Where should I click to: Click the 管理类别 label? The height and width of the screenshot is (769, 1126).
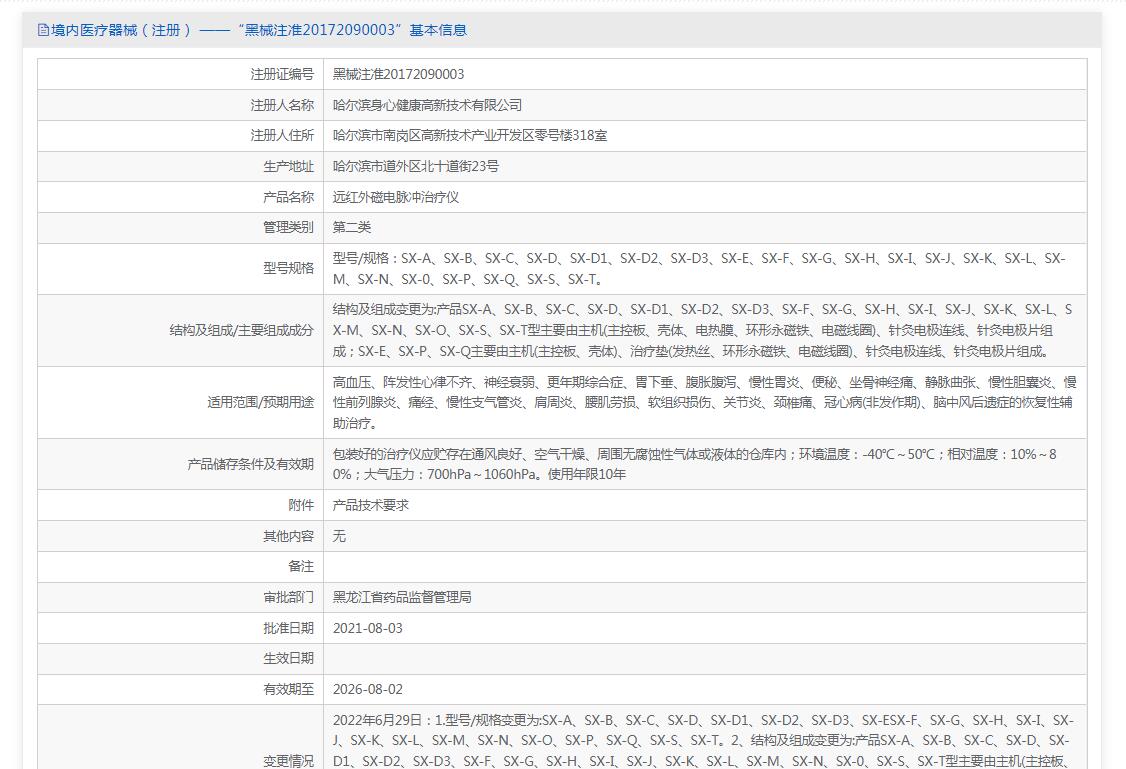288,227
